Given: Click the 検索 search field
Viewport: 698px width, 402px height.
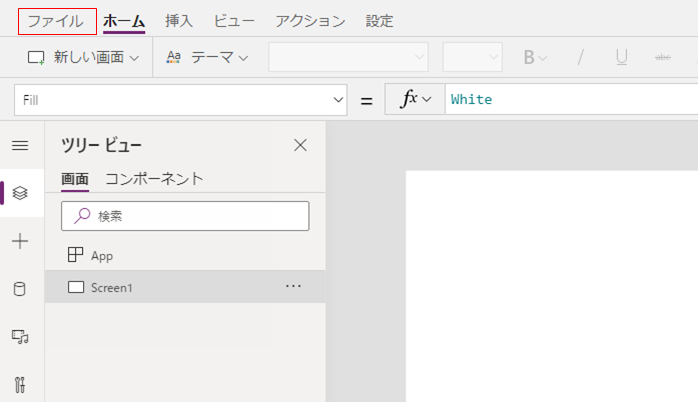Looking at the screenshot, I should tap(185, 216).
